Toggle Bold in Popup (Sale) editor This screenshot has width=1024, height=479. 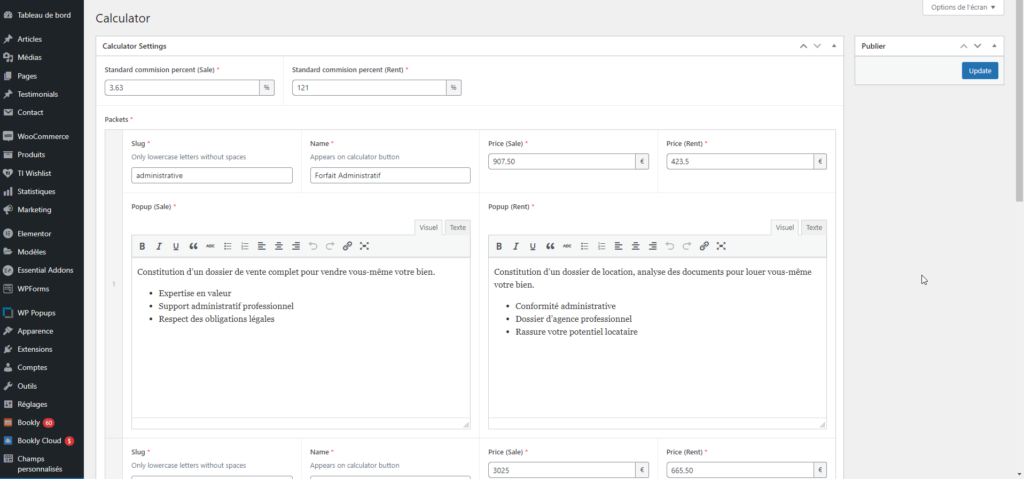click(142, 246)
